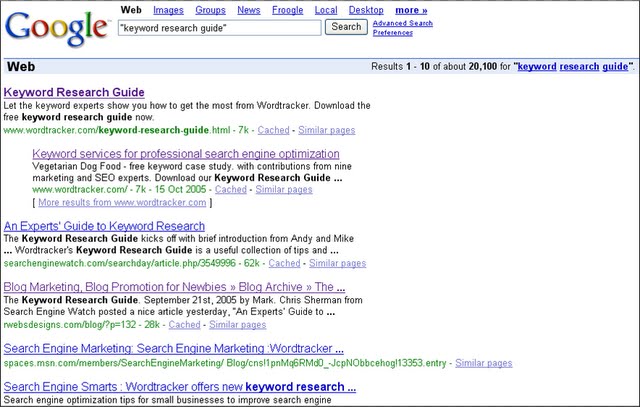Open 'An Experts' Guide to Keyword Research'
The image size is (640, 407).
tap(104, 226)
